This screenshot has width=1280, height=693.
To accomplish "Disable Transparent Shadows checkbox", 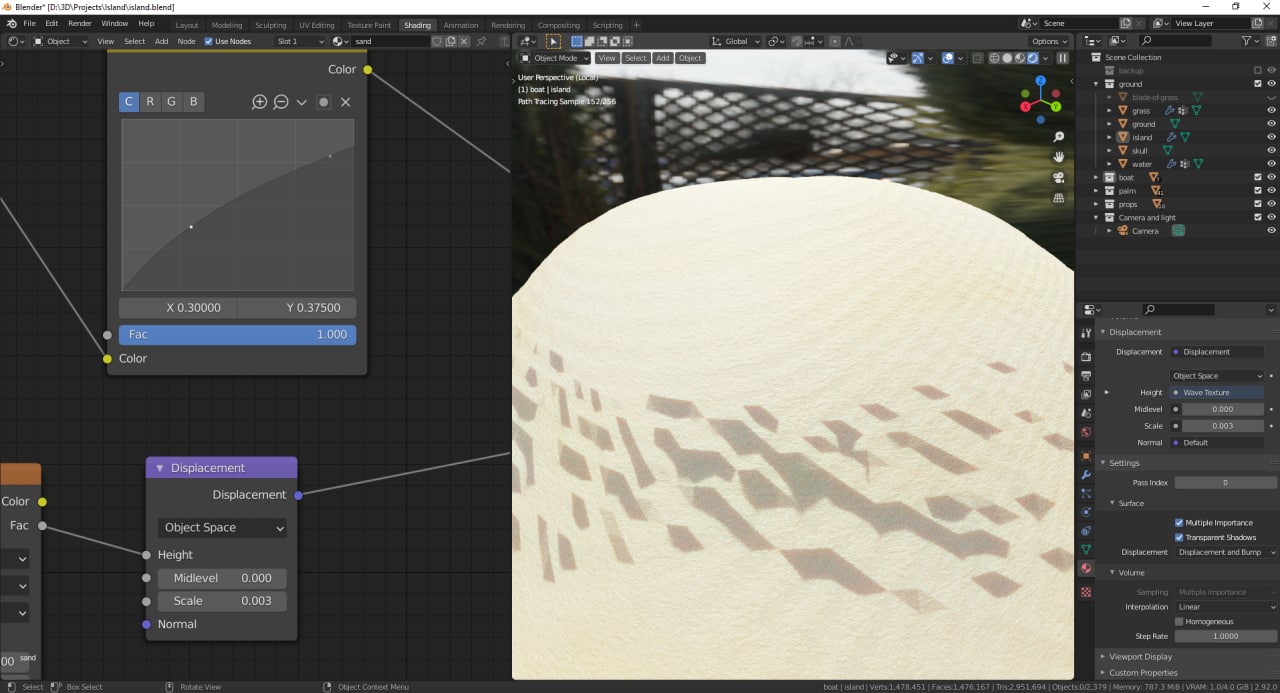I will click(1179, 537).
